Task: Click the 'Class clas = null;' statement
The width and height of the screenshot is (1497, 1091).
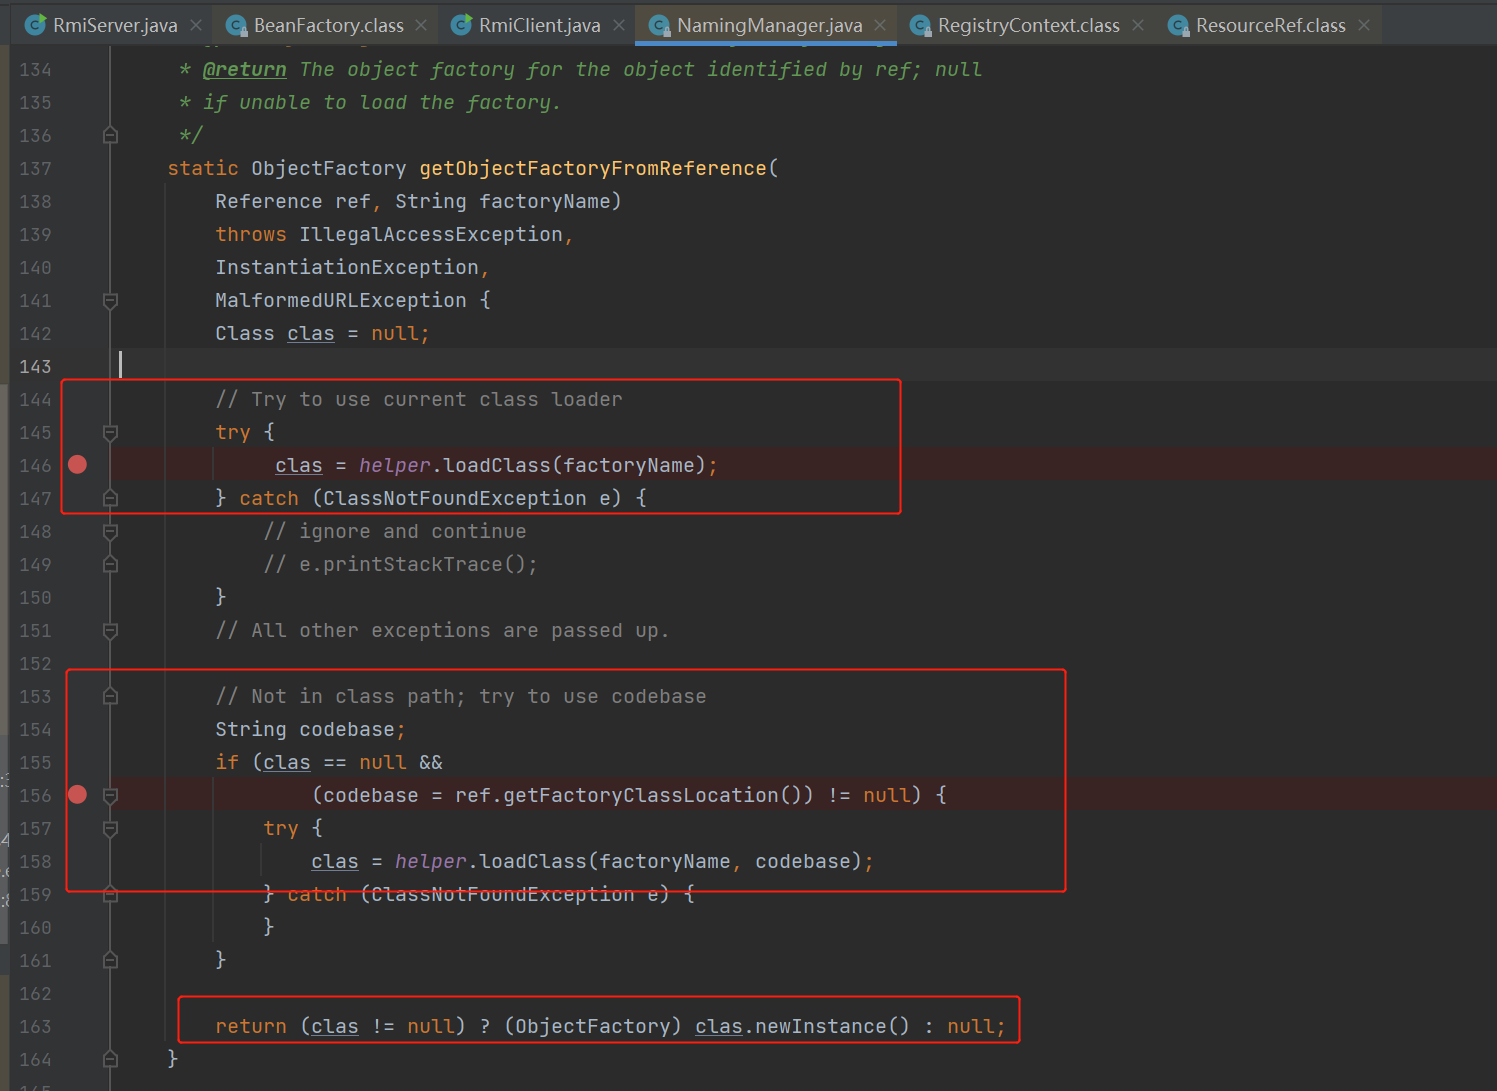Action: pos(322,333)
